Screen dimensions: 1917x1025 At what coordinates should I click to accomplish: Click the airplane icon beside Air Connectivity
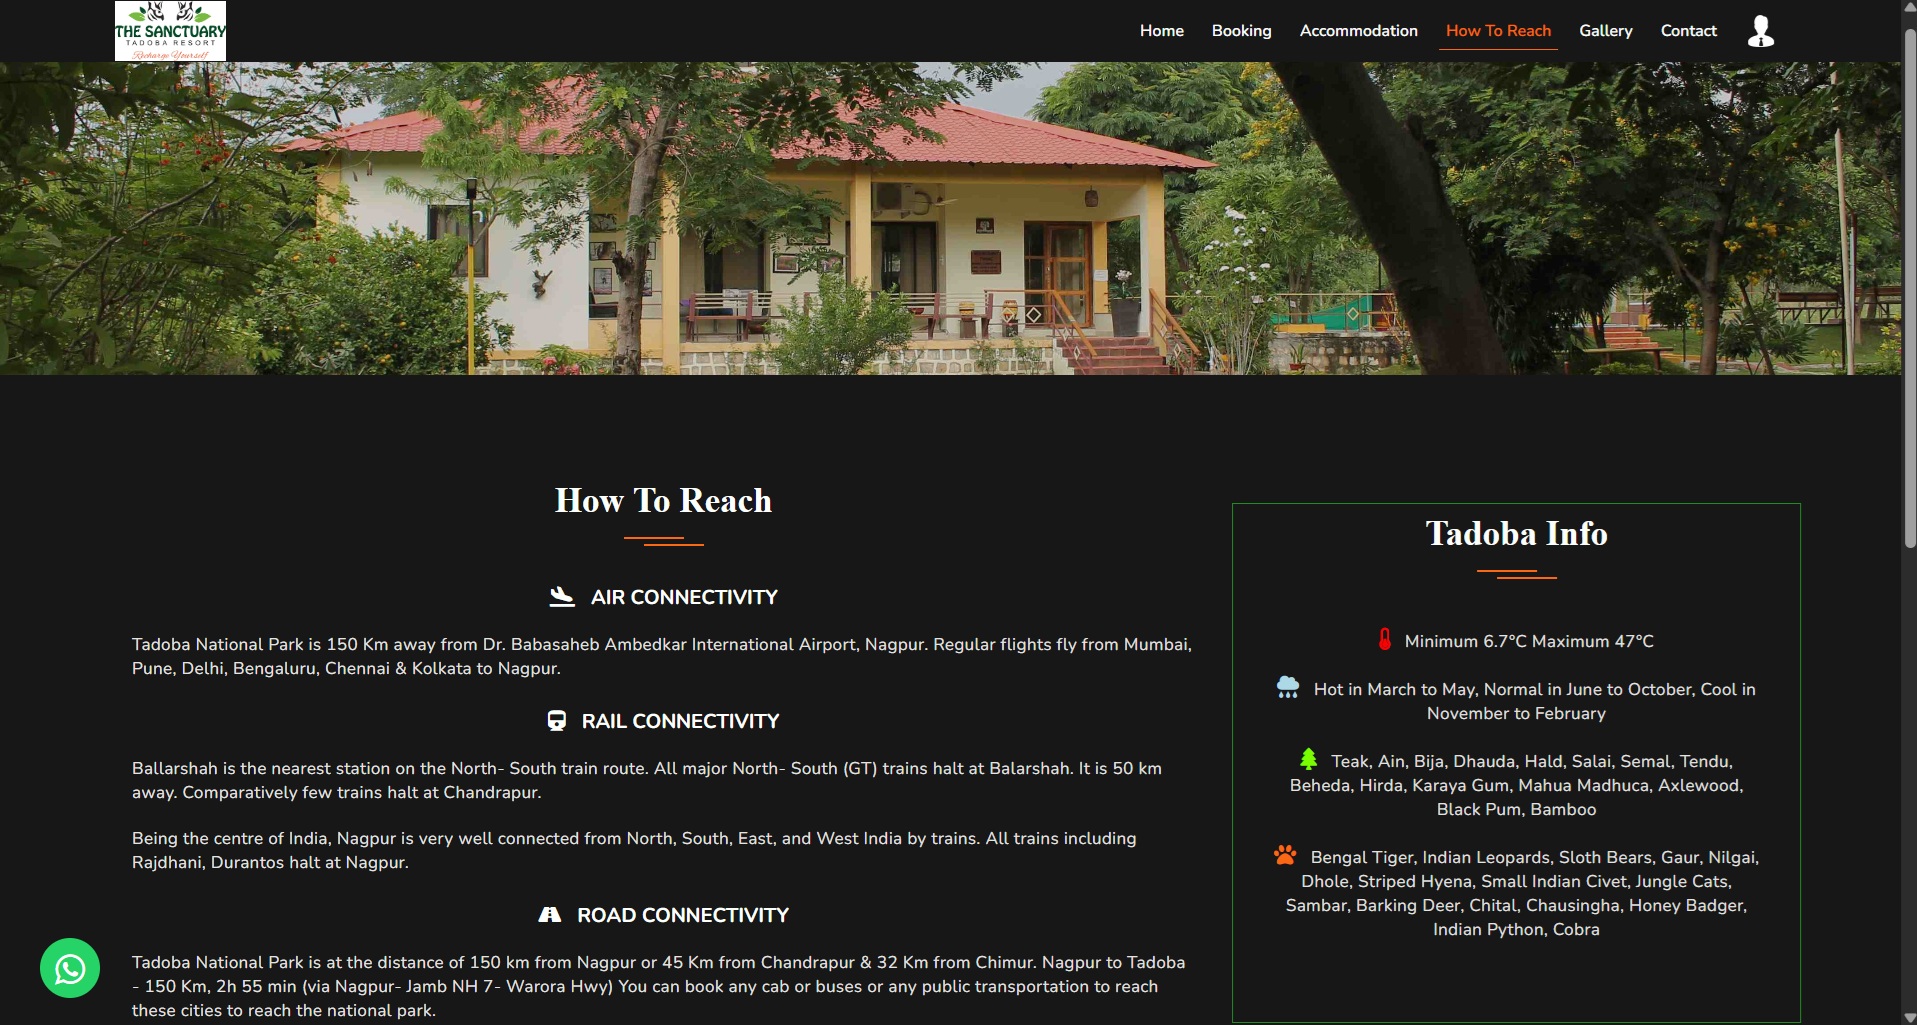coord(562,597)
